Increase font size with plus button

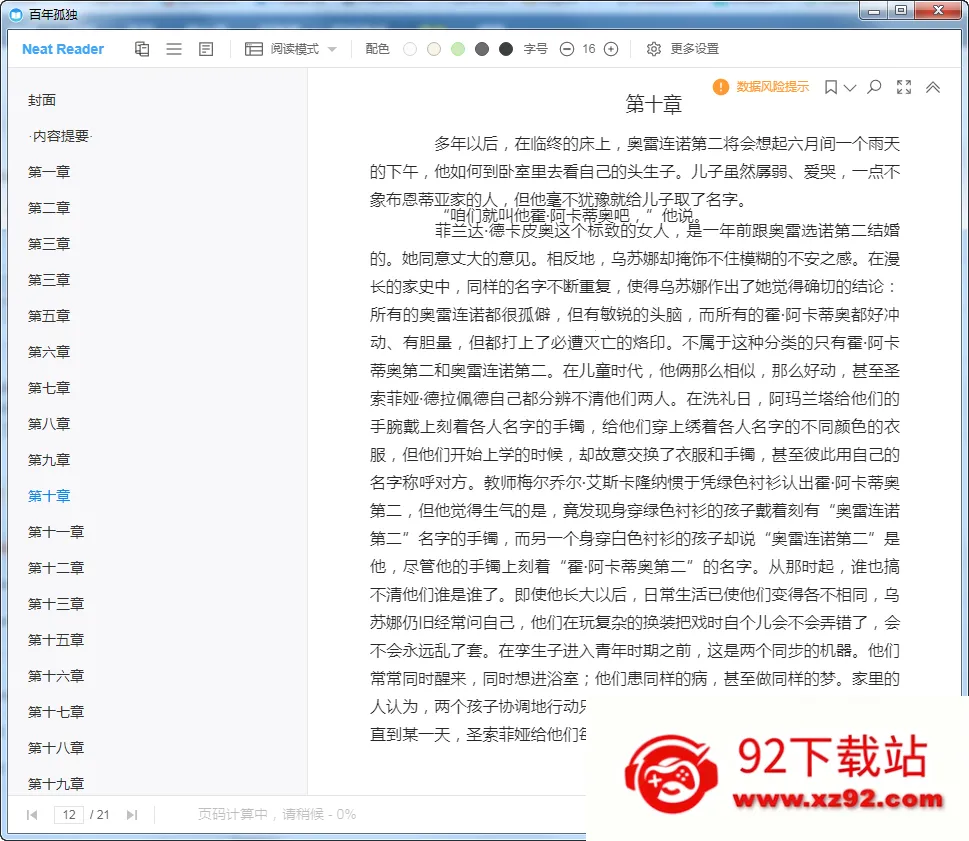[x=611, y=49]
